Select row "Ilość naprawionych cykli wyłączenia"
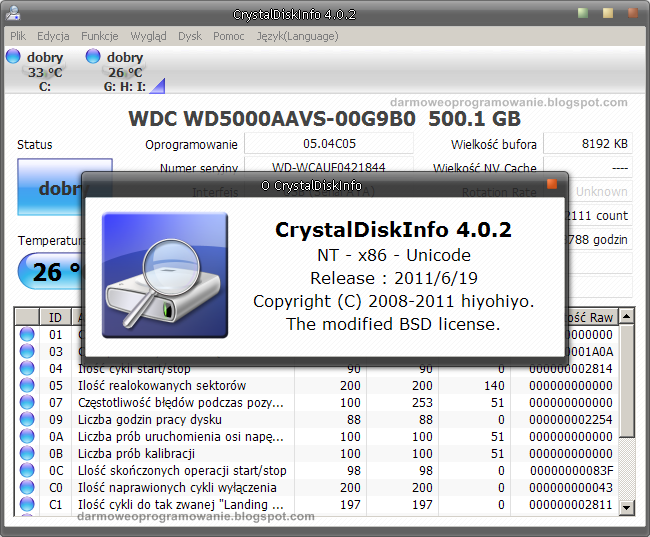650x537 pixels. pos(317,488)
